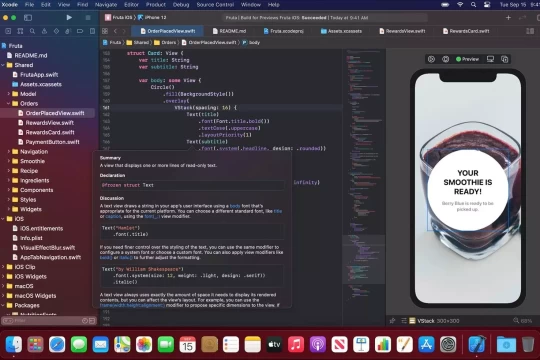Open the Breakpoint navigator

pyautogui.click(x=80, y=31)
